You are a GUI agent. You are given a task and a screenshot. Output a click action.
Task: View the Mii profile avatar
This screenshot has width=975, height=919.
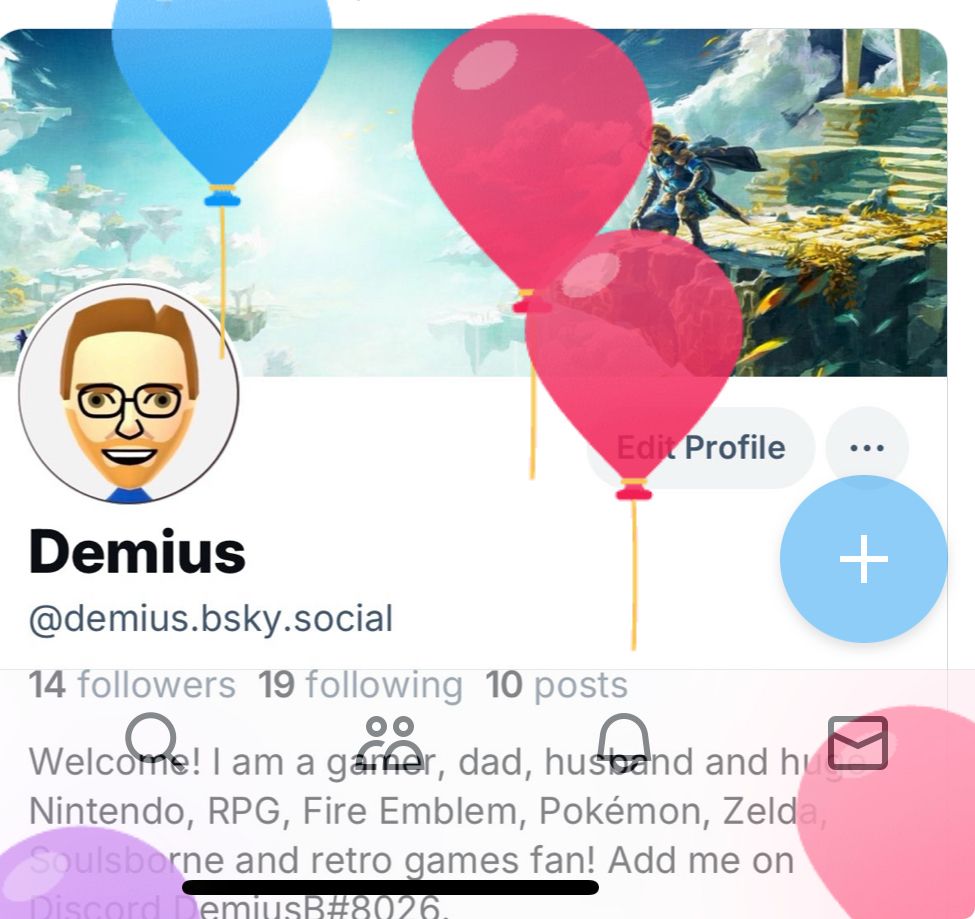point(129,392)
